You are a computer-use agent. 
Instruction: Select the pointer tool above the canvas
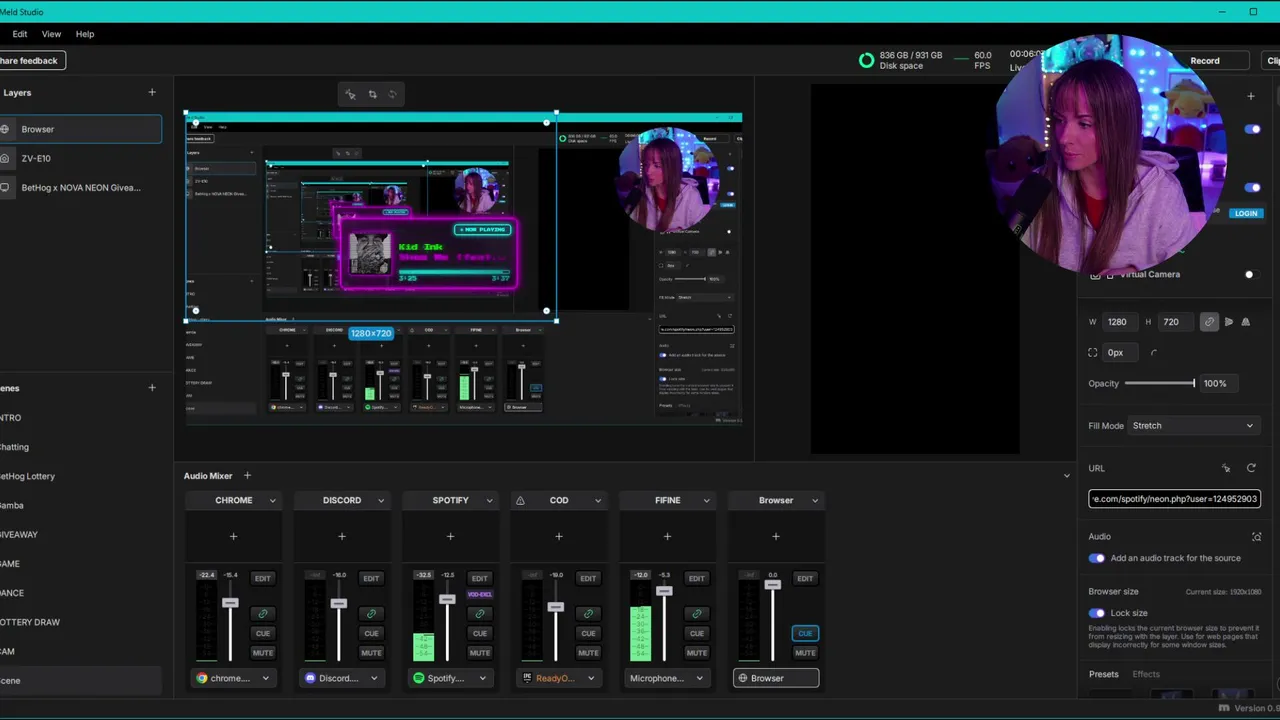[351, 95]
